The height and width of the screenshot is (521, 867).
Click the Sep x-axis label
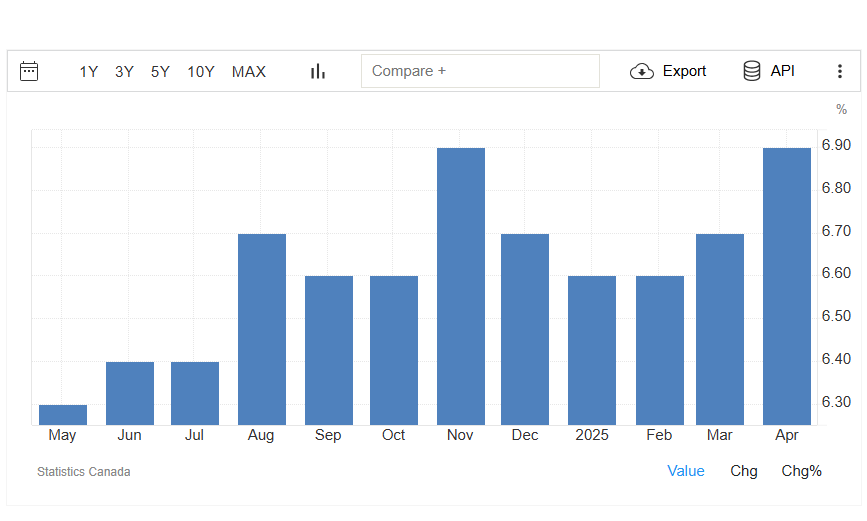[328, 435]
